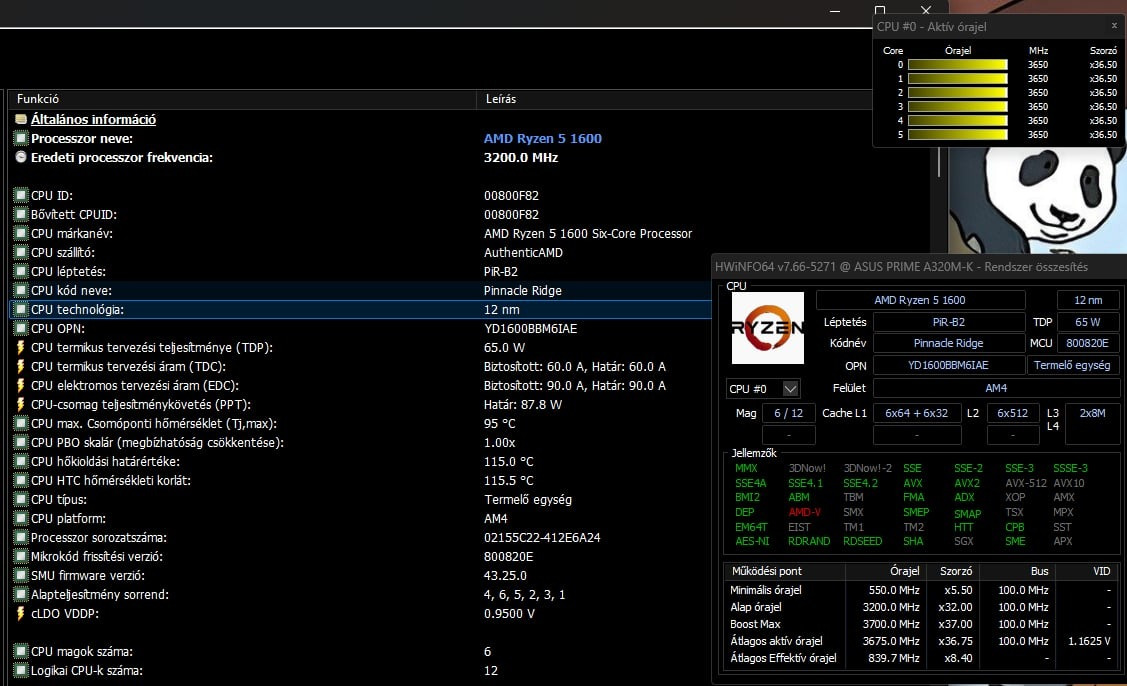Click the 6 / 12 Mag field
This screenshot has width=1127, height=686.
tap(788, 413)
